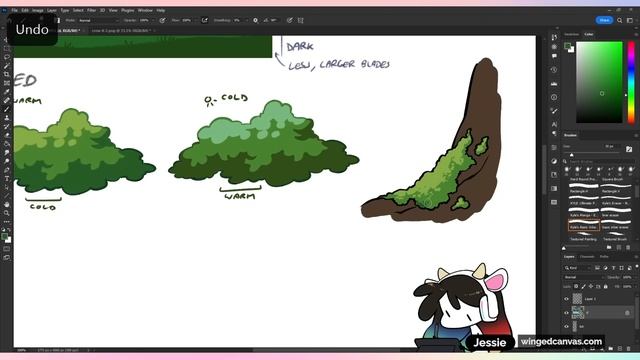
Task: Select the Textured Painting brush preset
Action: [x=584, y=237]
